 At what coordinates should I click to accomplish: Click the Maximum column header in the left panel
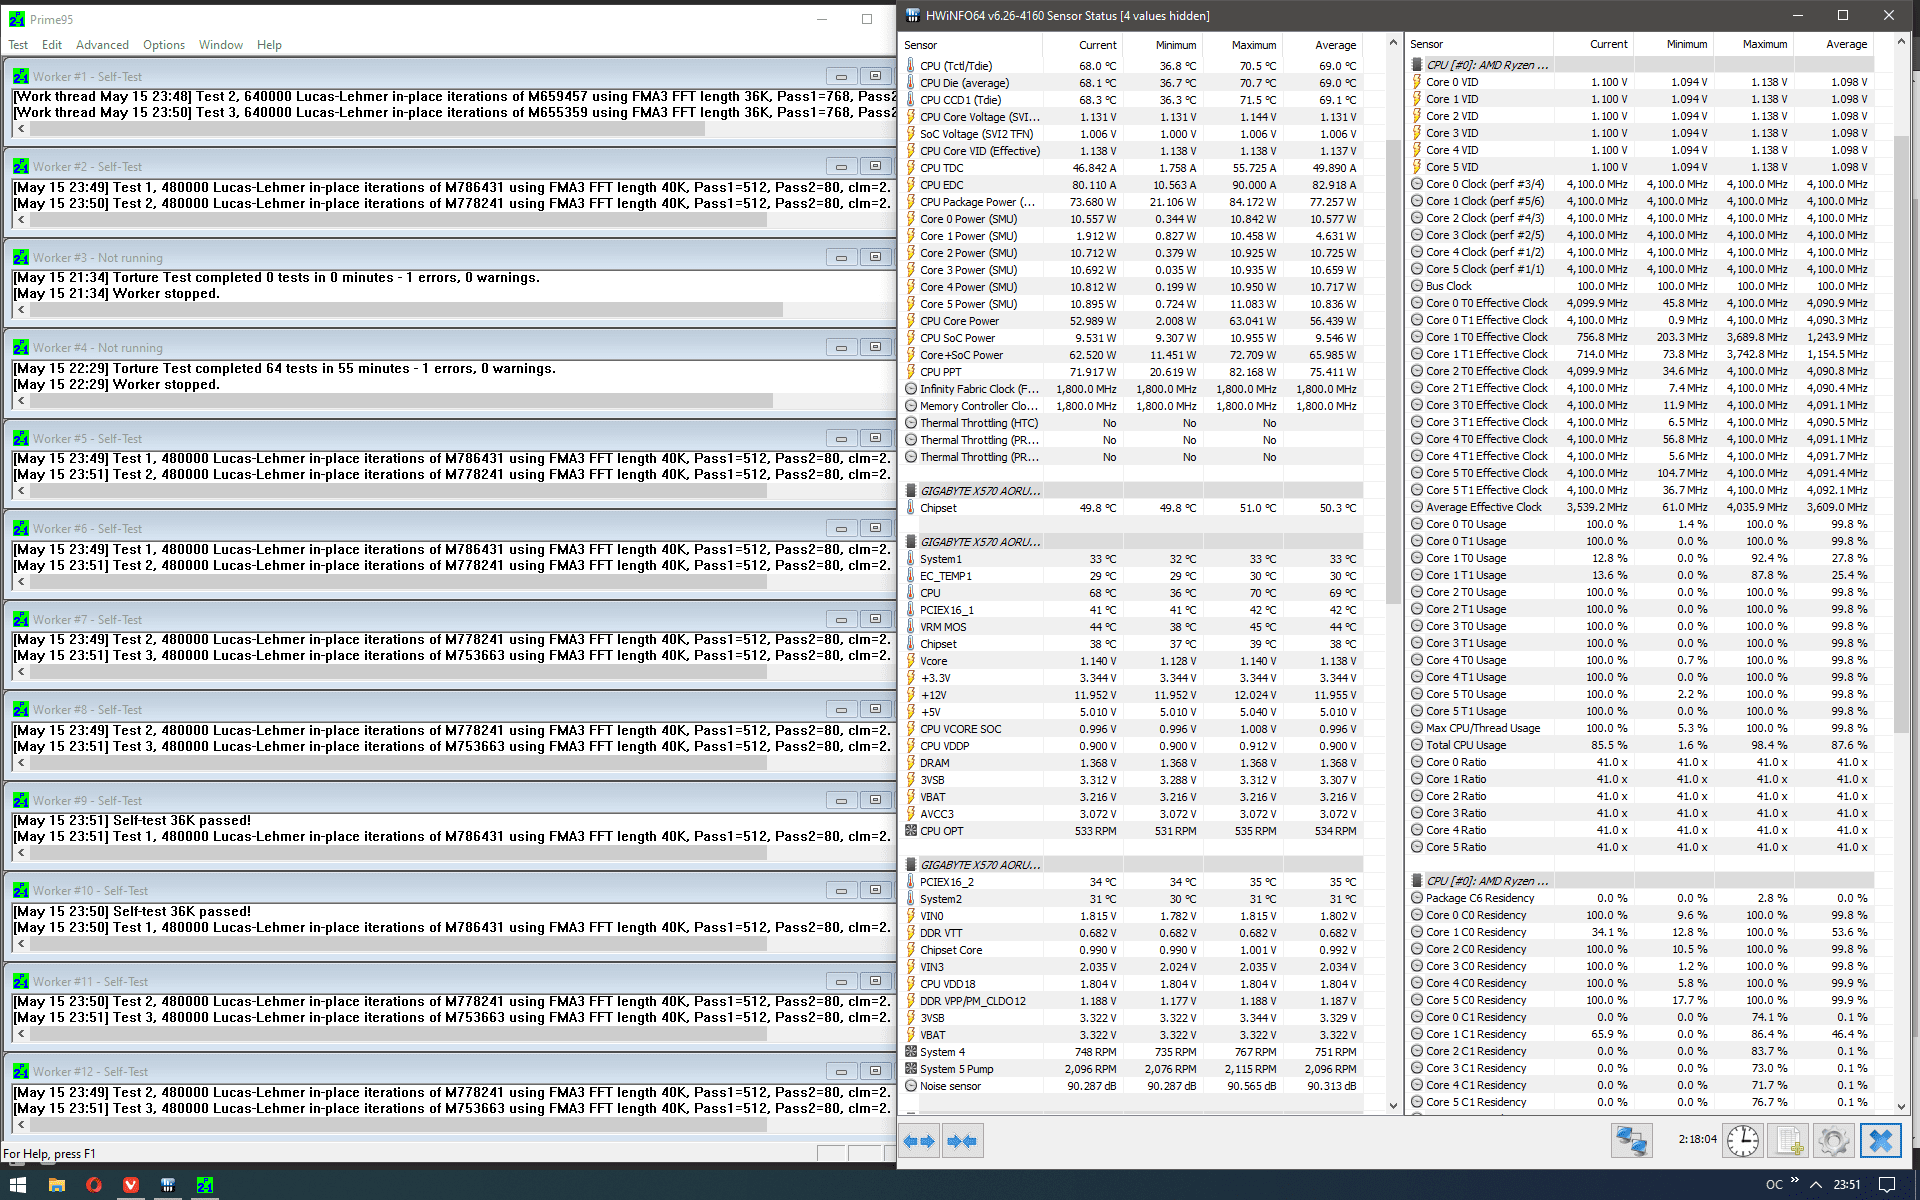pos(1253,45)
